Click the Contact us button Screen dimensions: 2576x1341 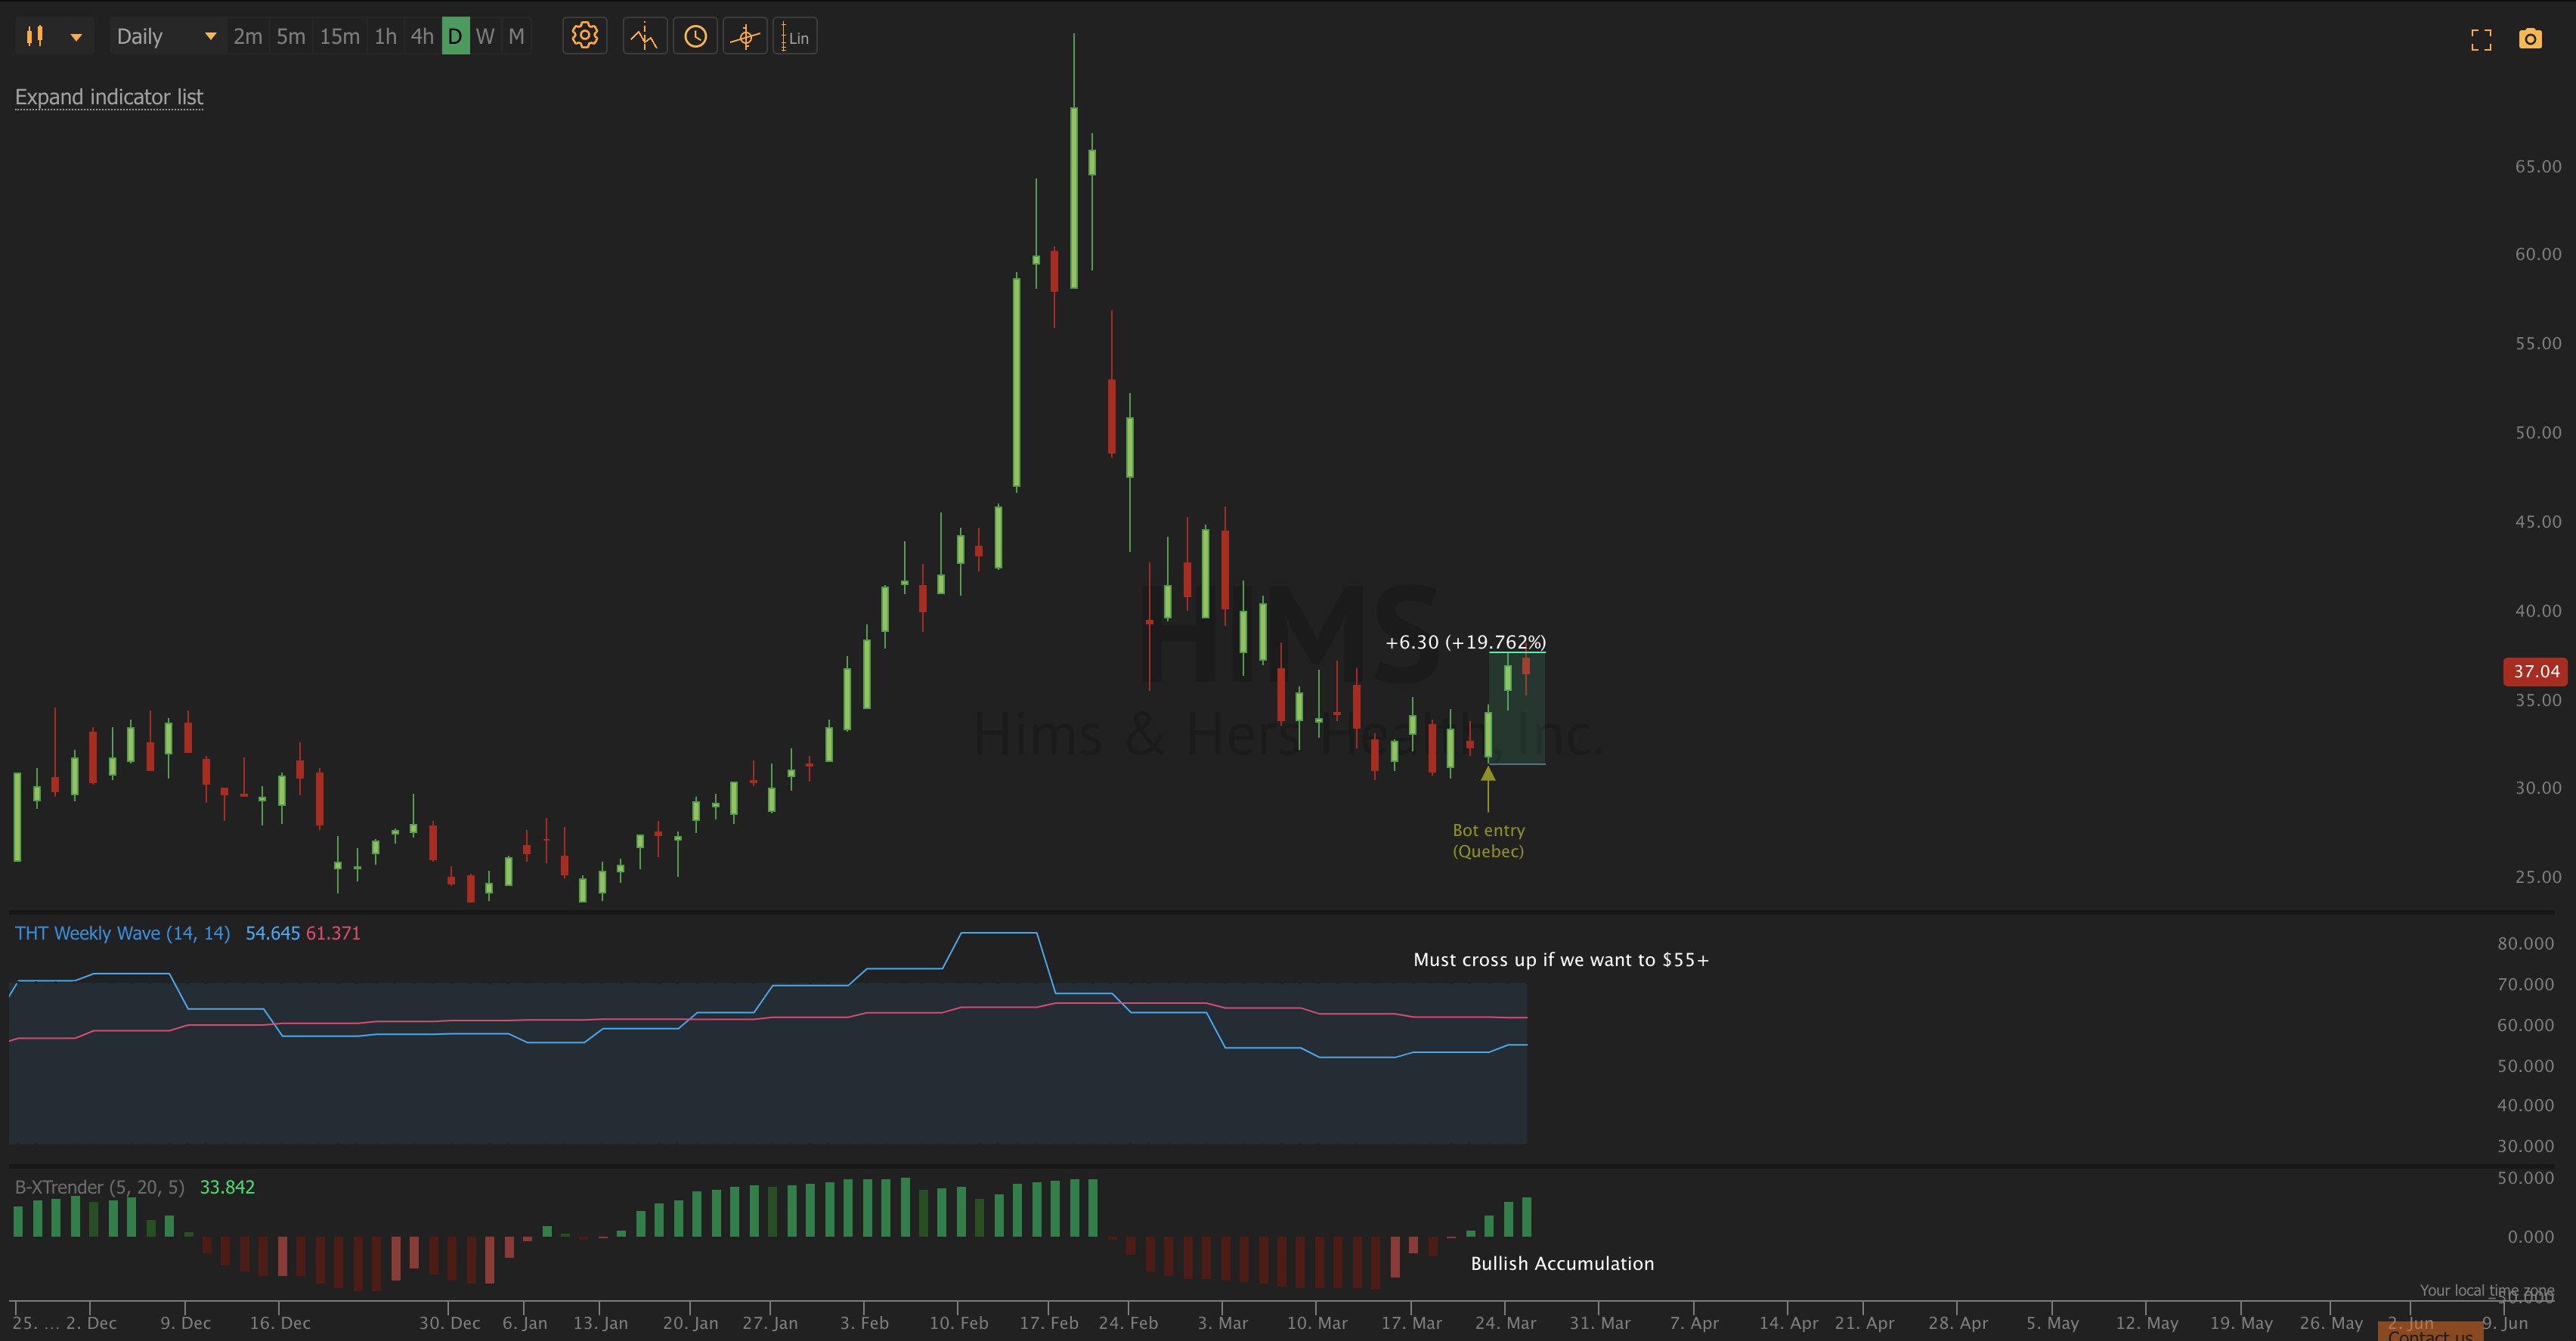[2430, 1333]
